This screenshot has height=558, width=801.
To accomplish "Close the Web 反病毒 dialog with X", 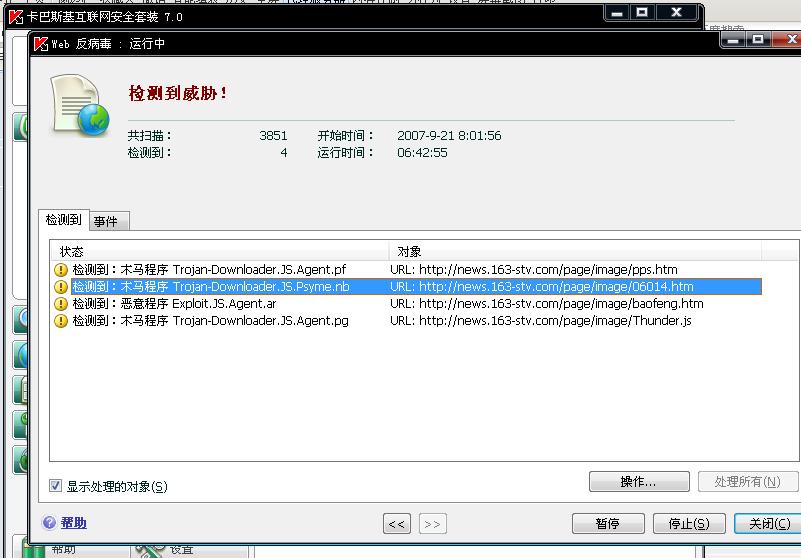I will (789, 39).
